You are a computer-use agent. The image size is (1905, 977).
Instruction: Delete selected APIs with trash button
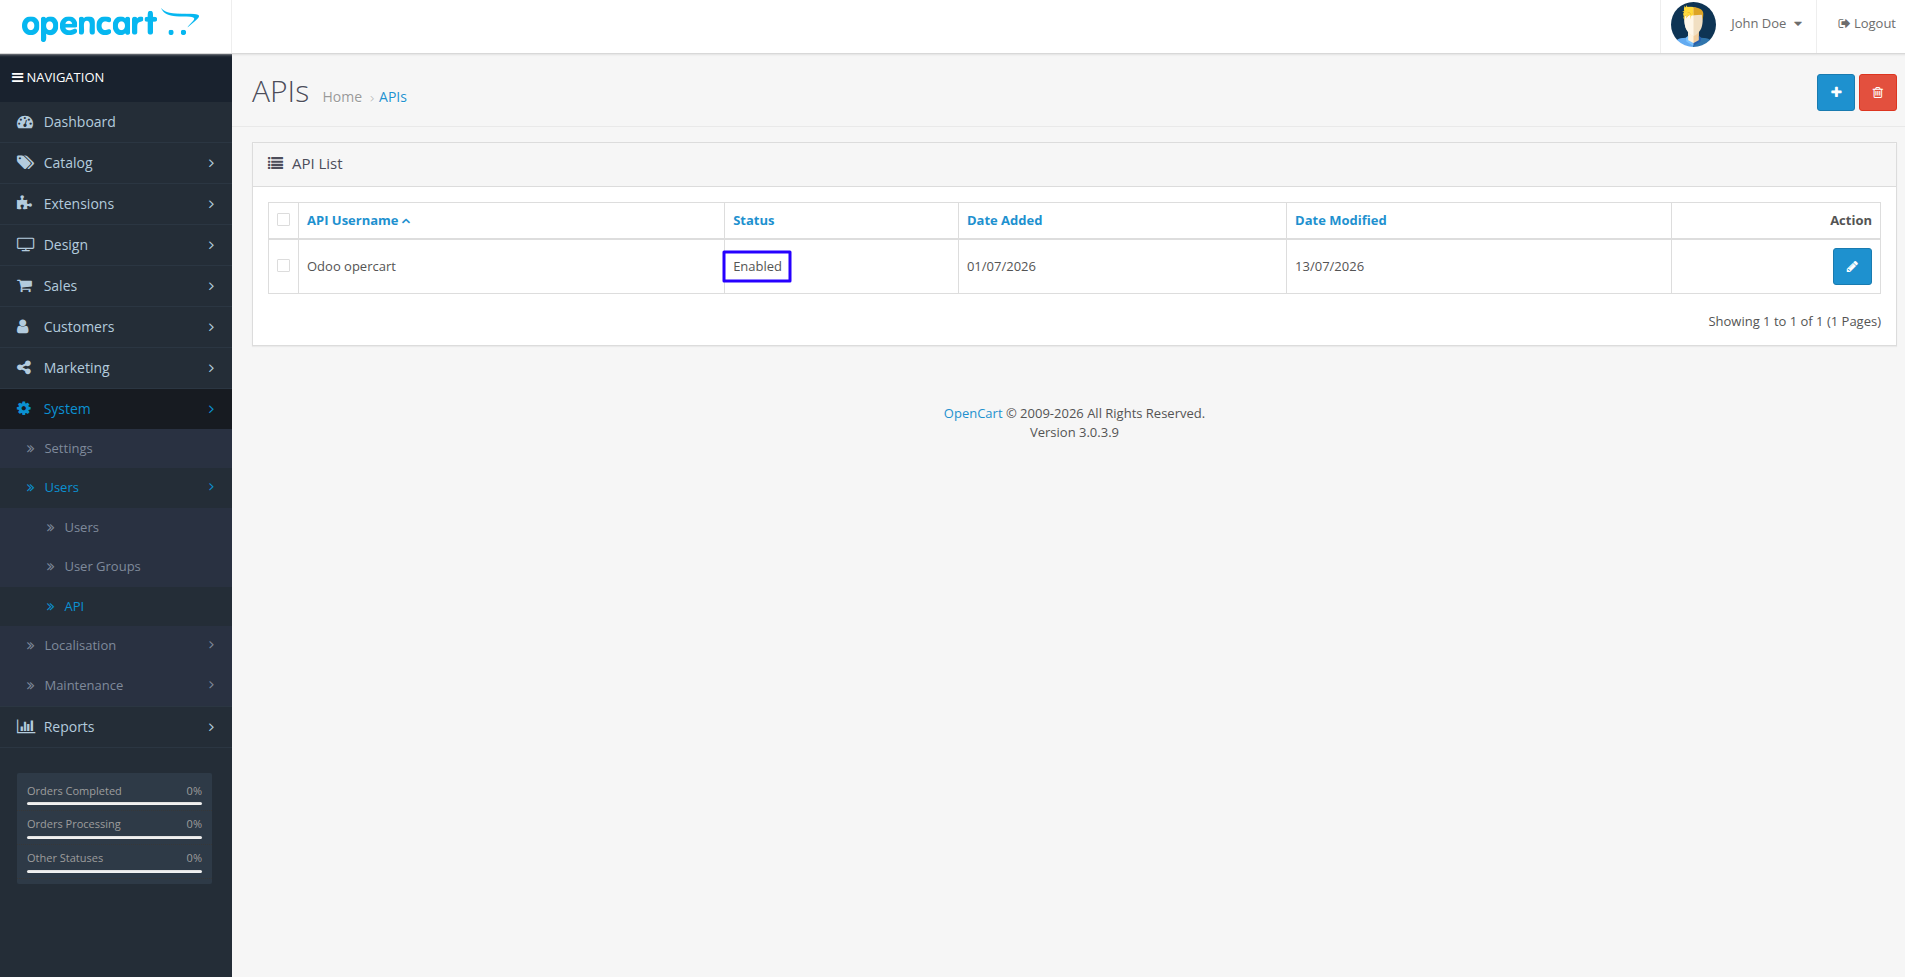pyautogui.click(x=1878, y=93)
